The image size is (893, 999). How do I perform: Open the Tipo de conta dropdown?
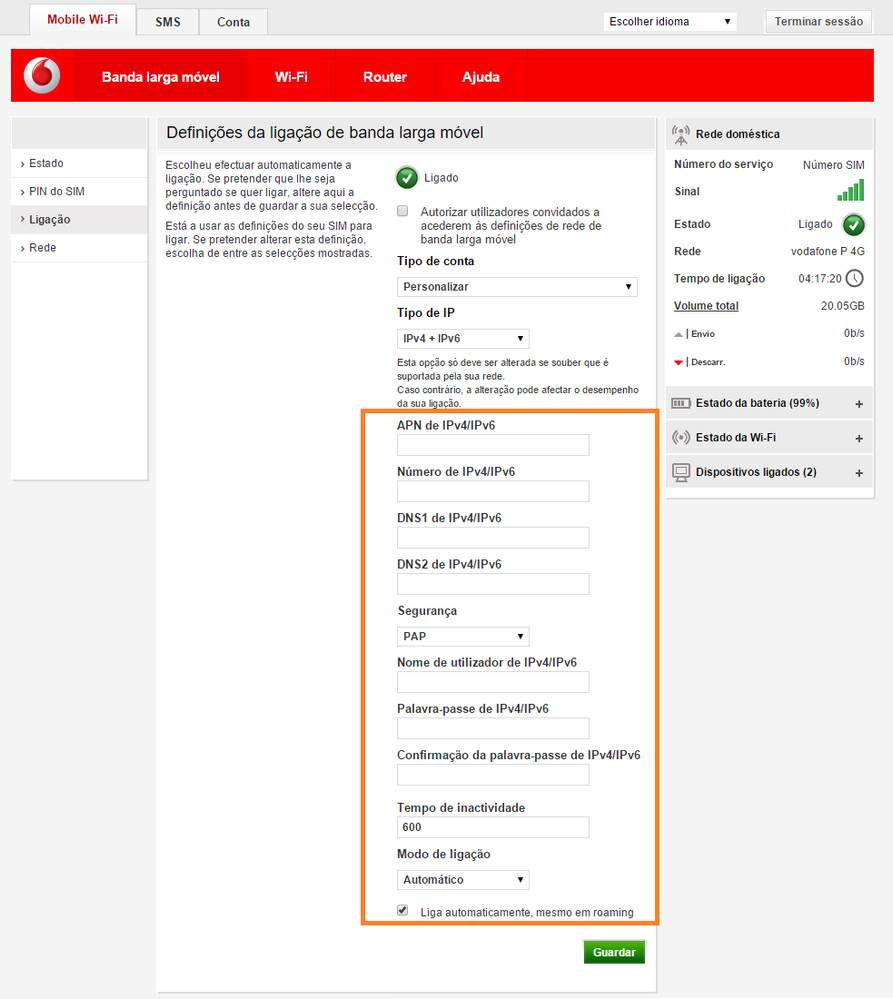(x=517, y=287)
